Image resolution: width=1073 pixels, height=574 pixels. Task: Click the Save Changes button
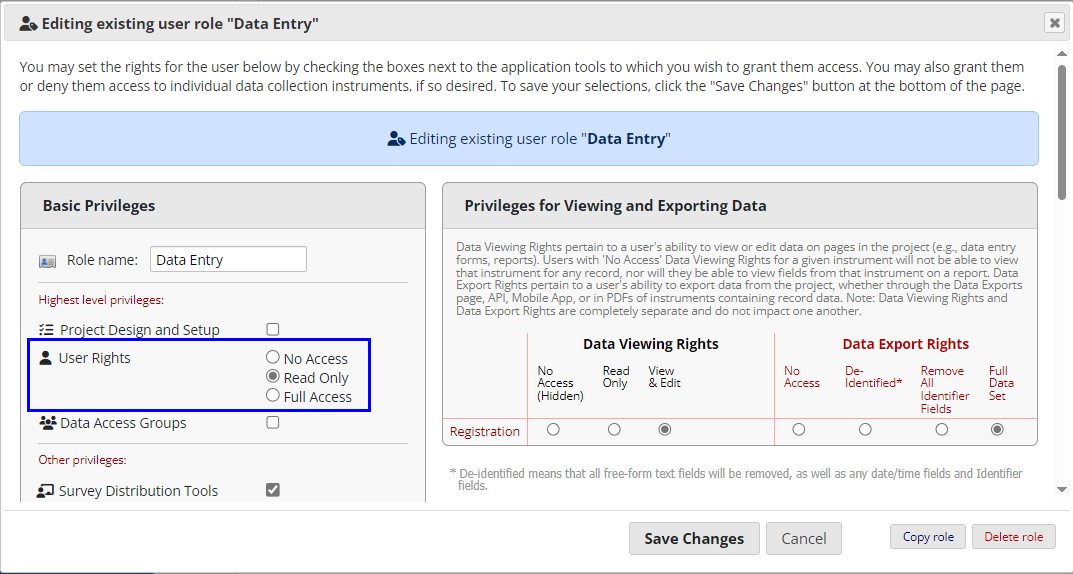tap(694, 538)
